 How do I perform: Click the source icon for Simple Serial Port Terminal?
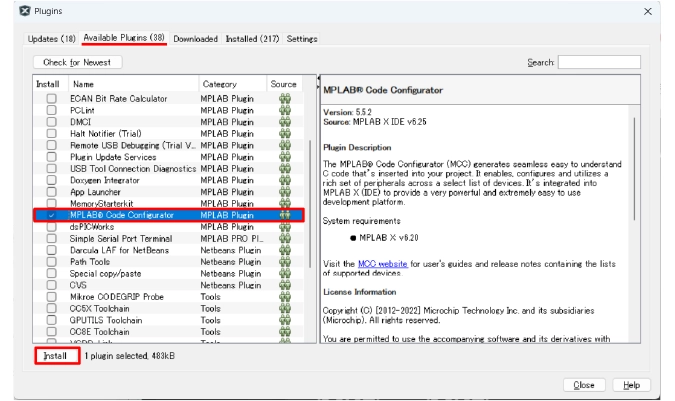tap(284, 238)
